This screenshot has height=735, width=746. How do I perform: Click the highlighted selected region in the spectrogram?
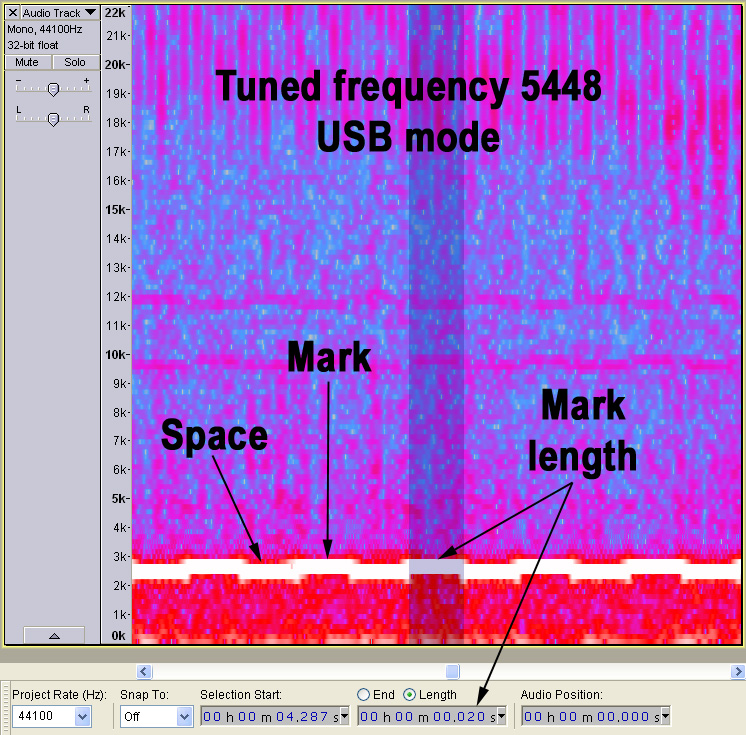tap(436, 325)
